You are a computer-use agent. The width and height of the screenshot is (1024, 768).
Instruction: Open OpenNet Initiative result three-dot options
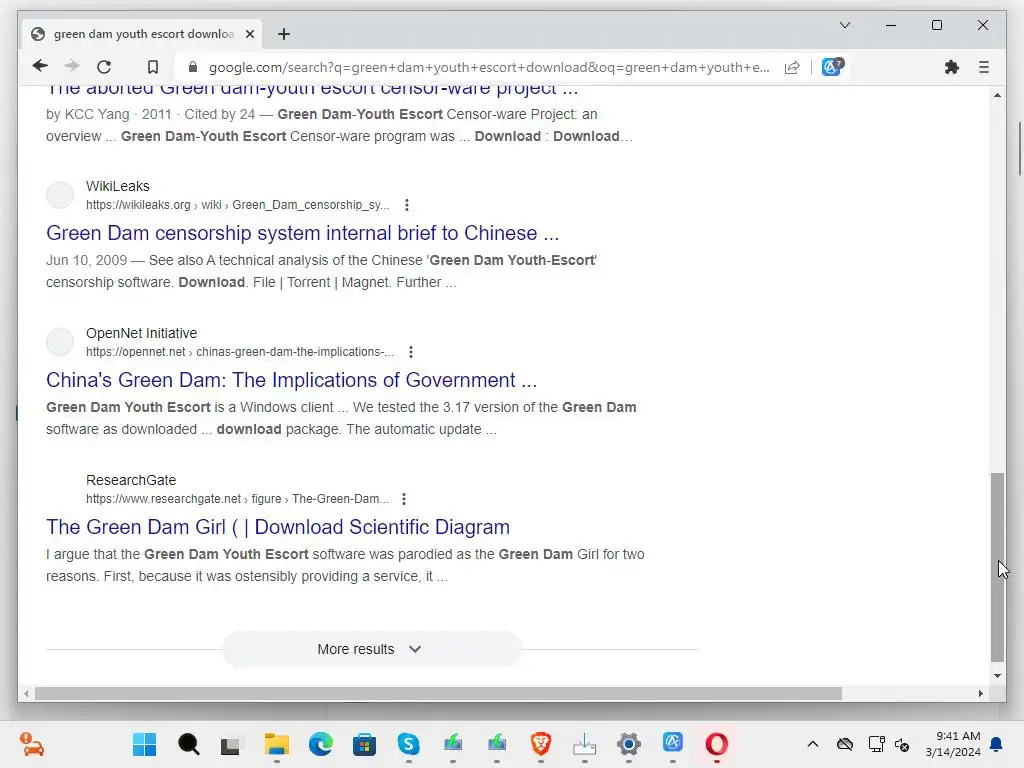tap(410, 352)
